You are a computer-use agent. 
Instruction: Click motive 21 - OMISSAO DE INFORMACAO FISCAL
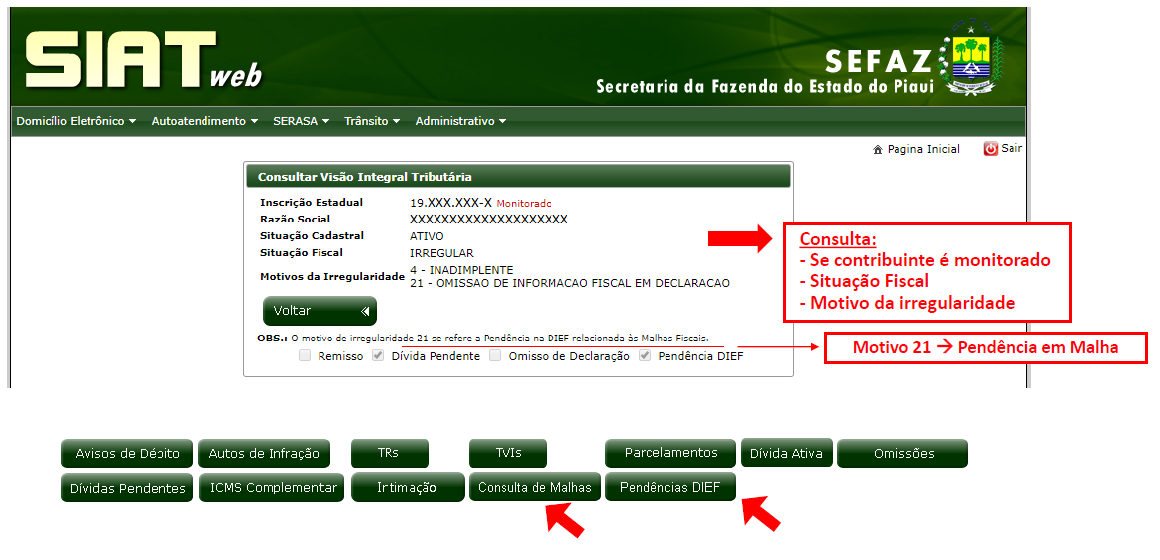[x=570, y=283]
